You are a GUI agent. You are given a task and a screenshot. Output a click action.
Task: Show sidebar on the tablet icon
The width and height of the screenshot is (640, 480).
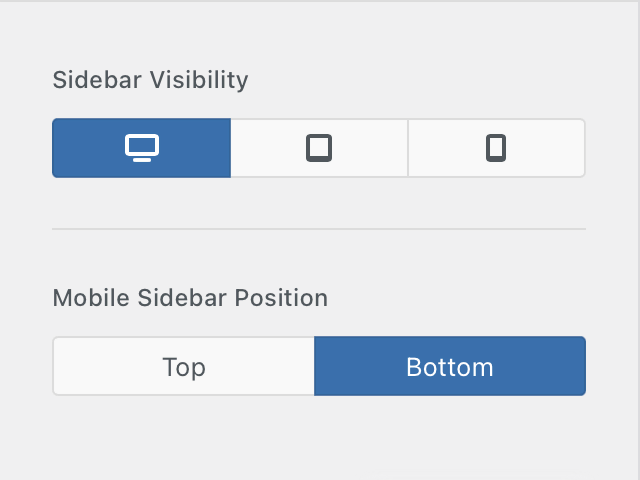[319, 148]
